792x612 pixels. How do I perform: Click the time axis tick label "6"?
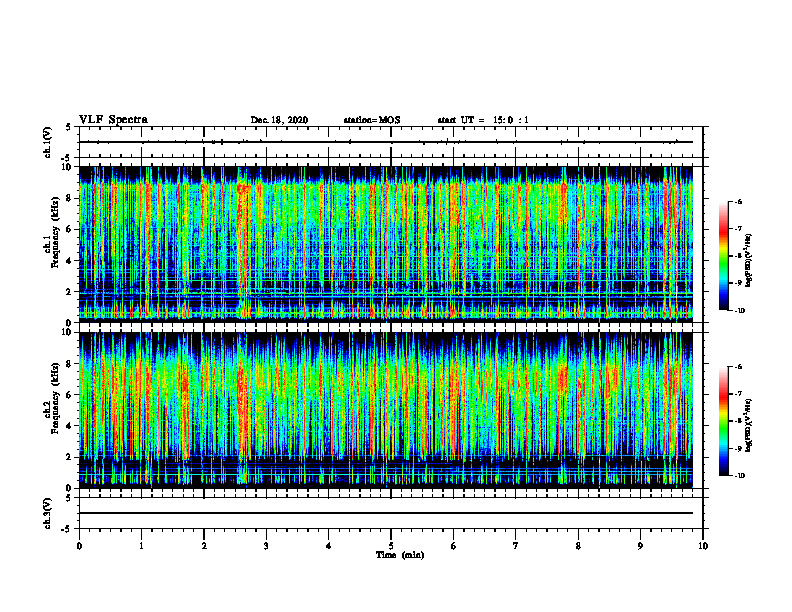click(x=454, y=546)
